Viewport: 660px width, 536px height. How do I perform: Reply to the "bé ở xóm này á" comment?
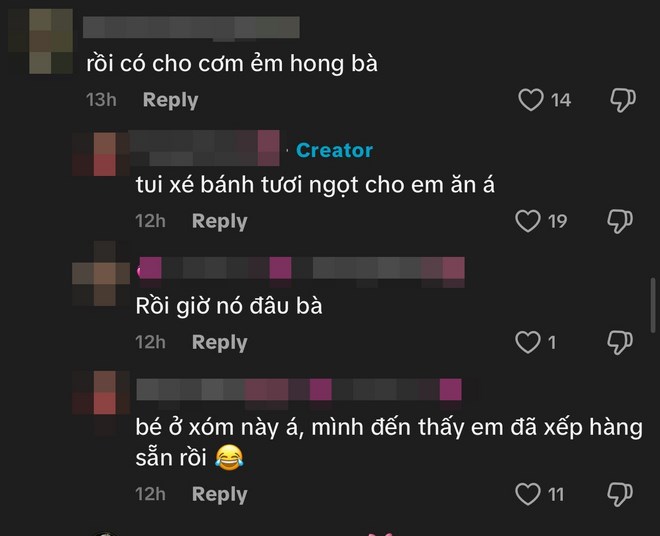pos(219,494)
